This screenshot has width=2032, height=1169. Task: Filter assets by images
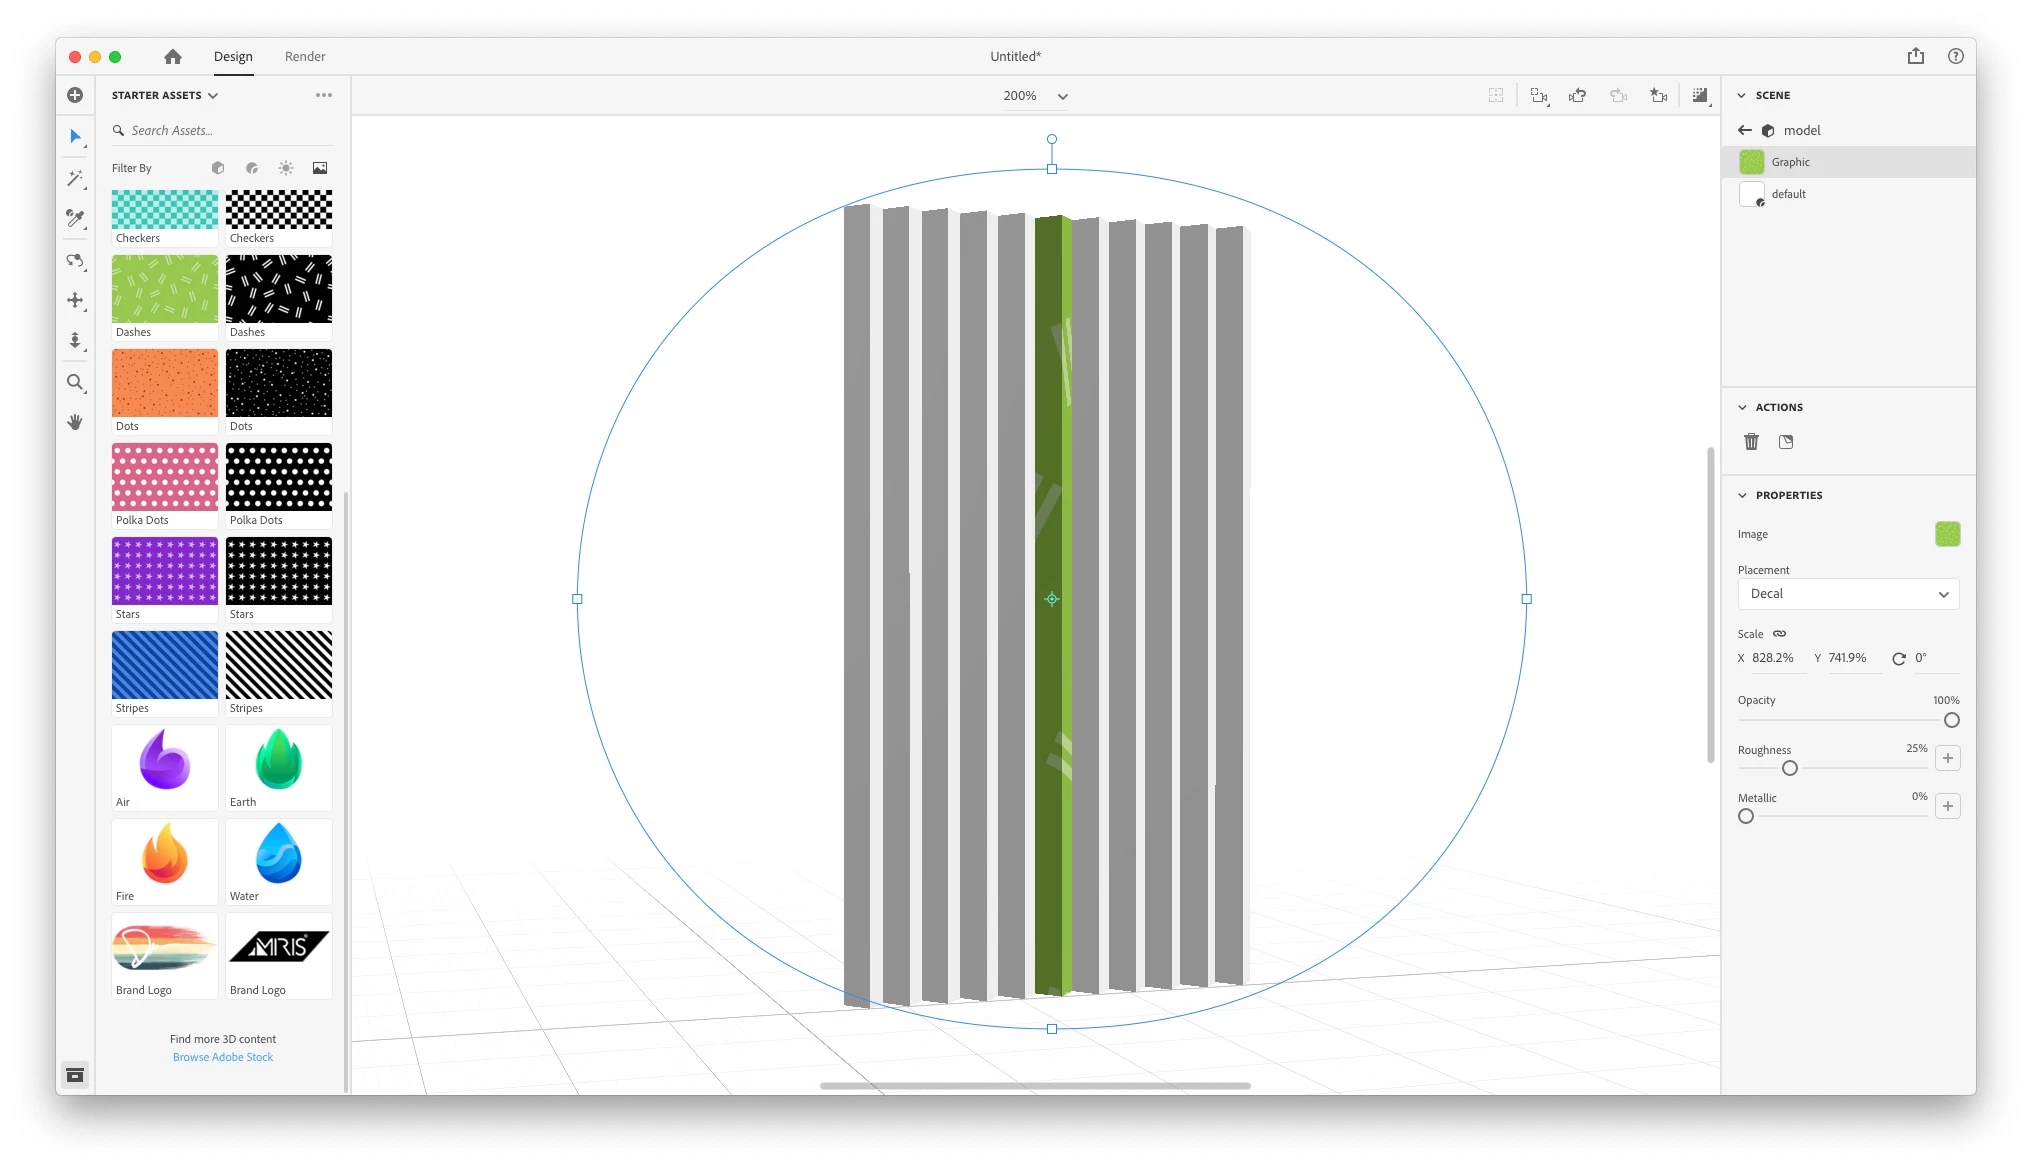(x=320, y=168)
